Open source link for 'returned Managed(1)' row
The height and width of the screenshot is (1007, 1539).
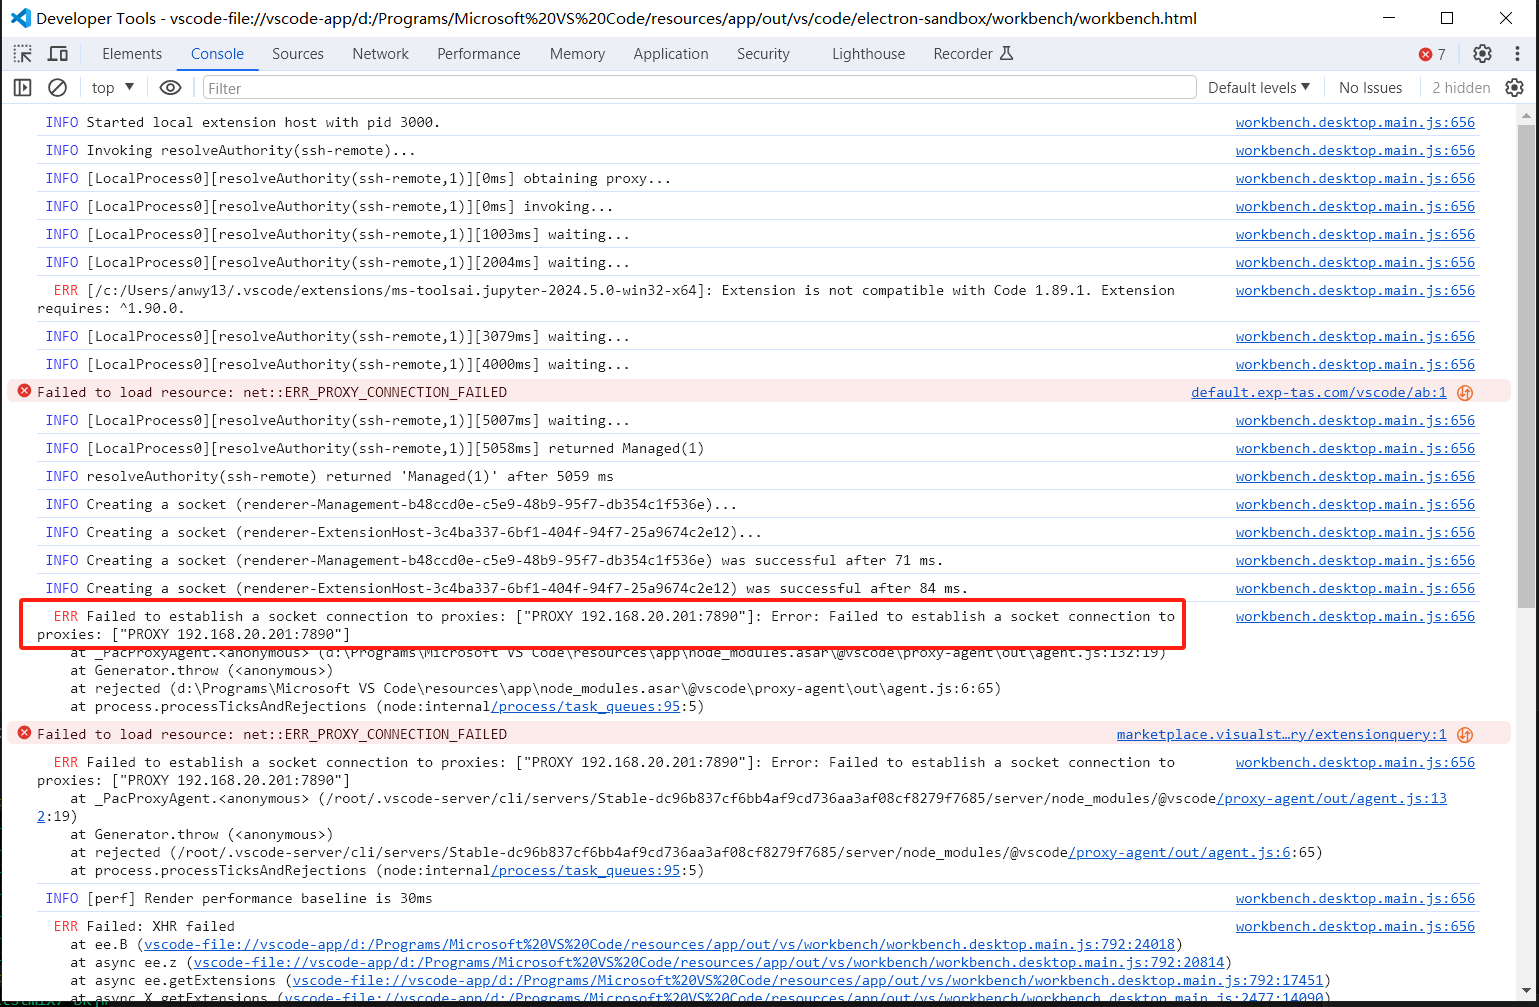pyautogui.click(x=1355, y=448)
